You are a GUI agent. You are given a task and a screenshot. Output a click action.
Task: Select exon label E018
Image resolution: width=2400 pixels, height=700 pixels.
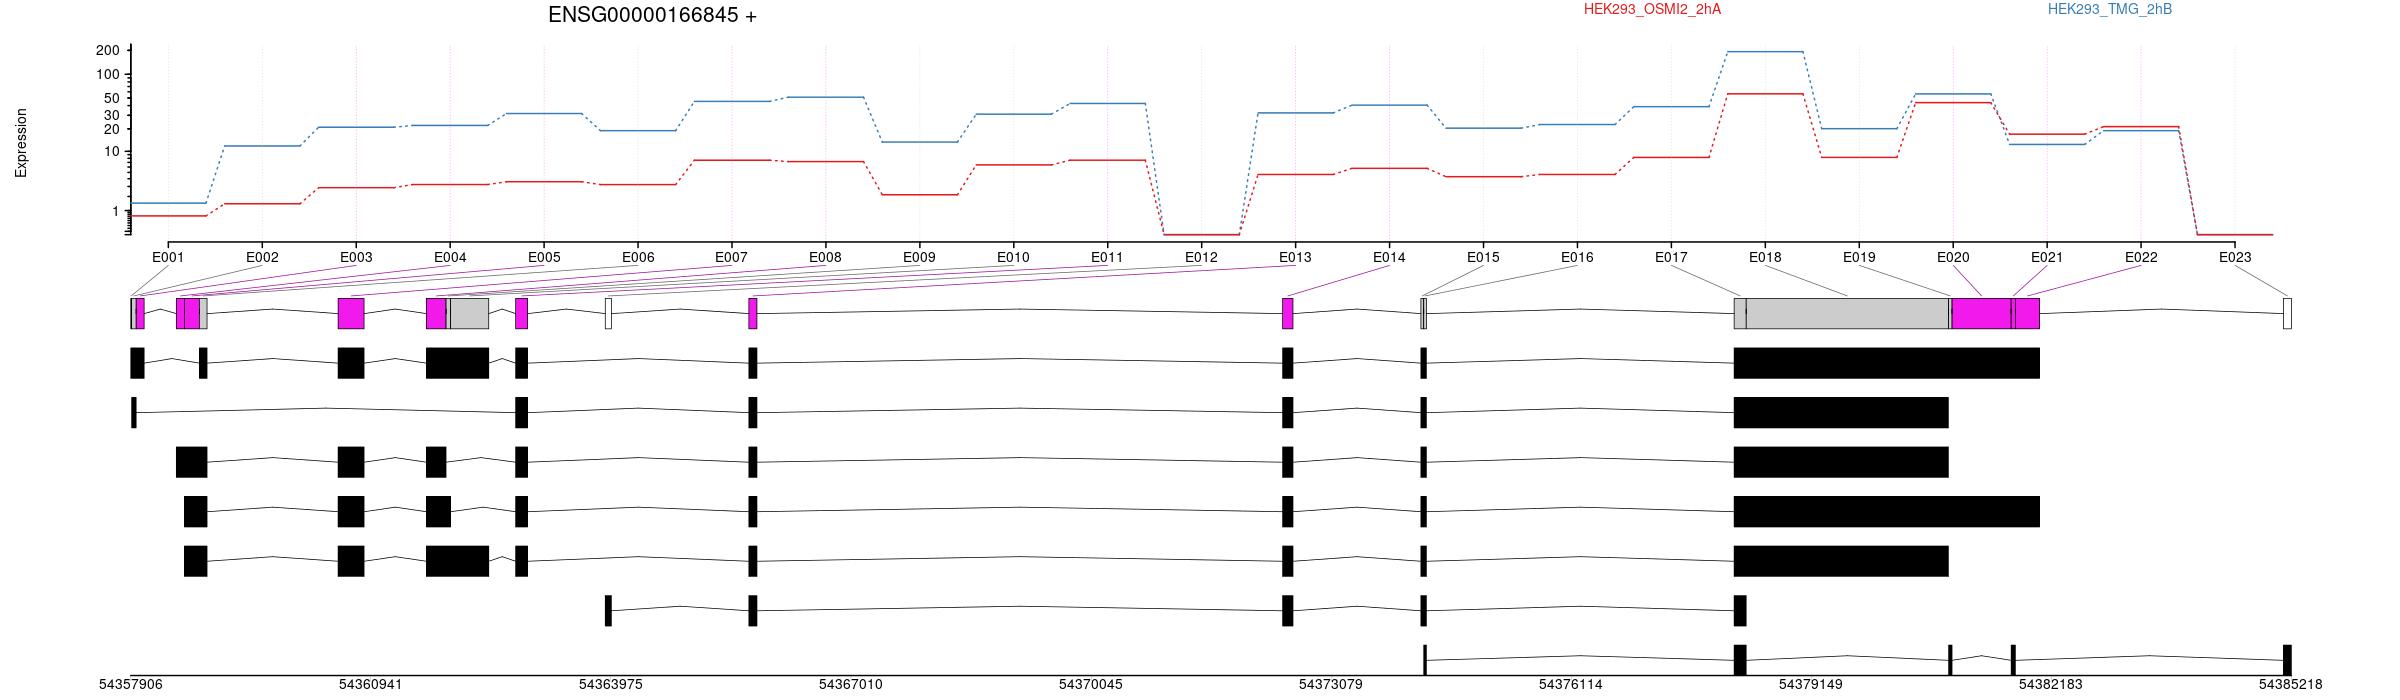pyautogui.click(x=1765, y=257)
